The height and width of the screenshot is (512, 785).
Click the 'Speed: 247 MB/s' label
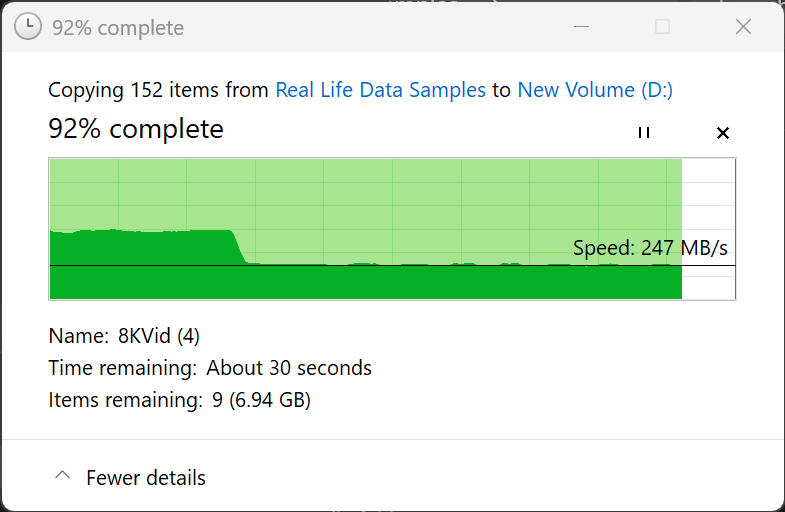tap(650, 248)
